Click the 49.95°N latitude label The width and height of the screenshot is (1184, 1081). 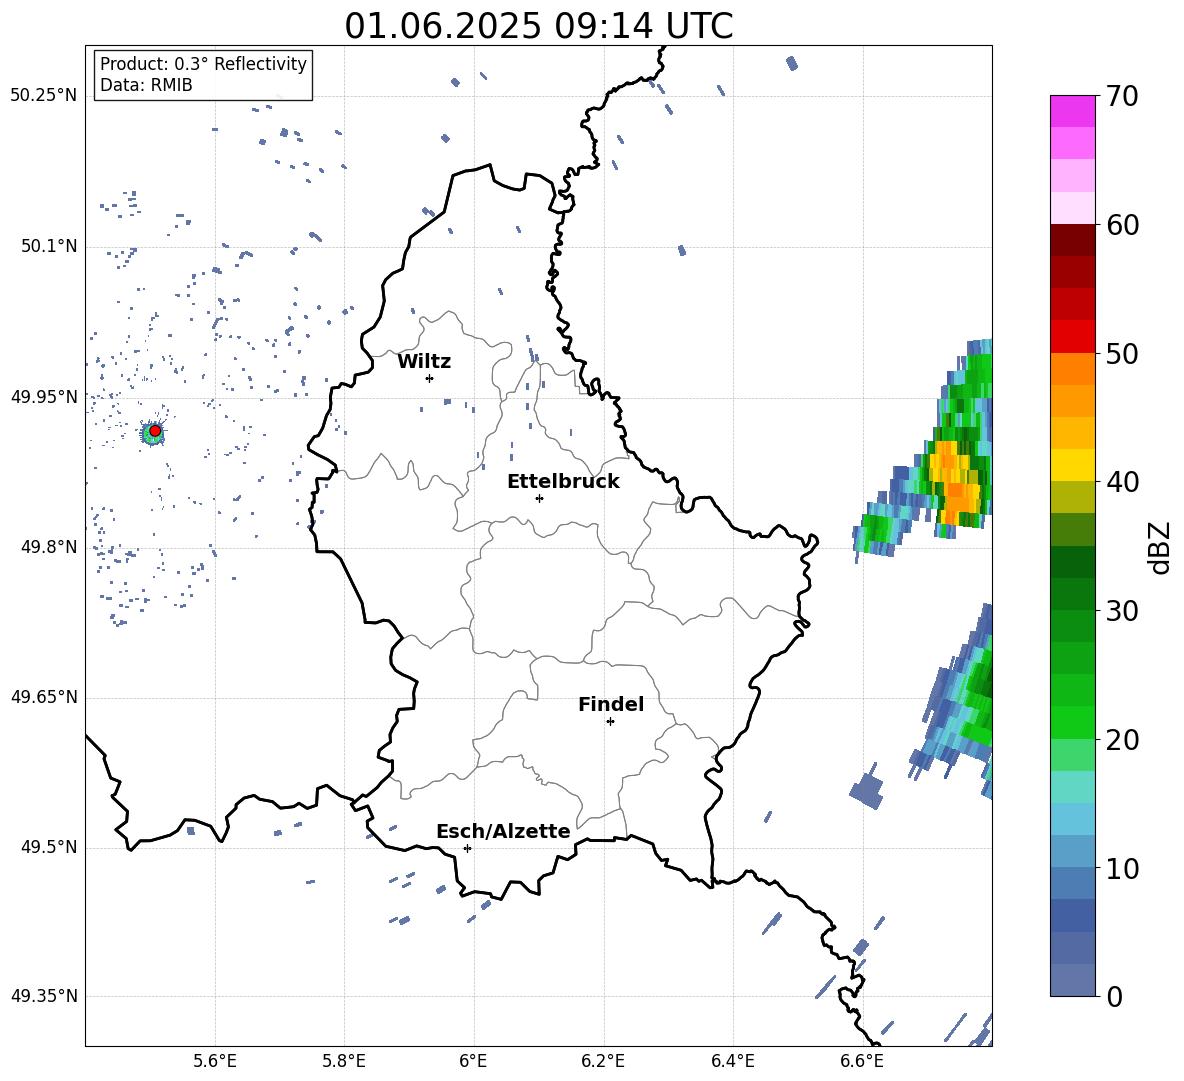[44, 396]
